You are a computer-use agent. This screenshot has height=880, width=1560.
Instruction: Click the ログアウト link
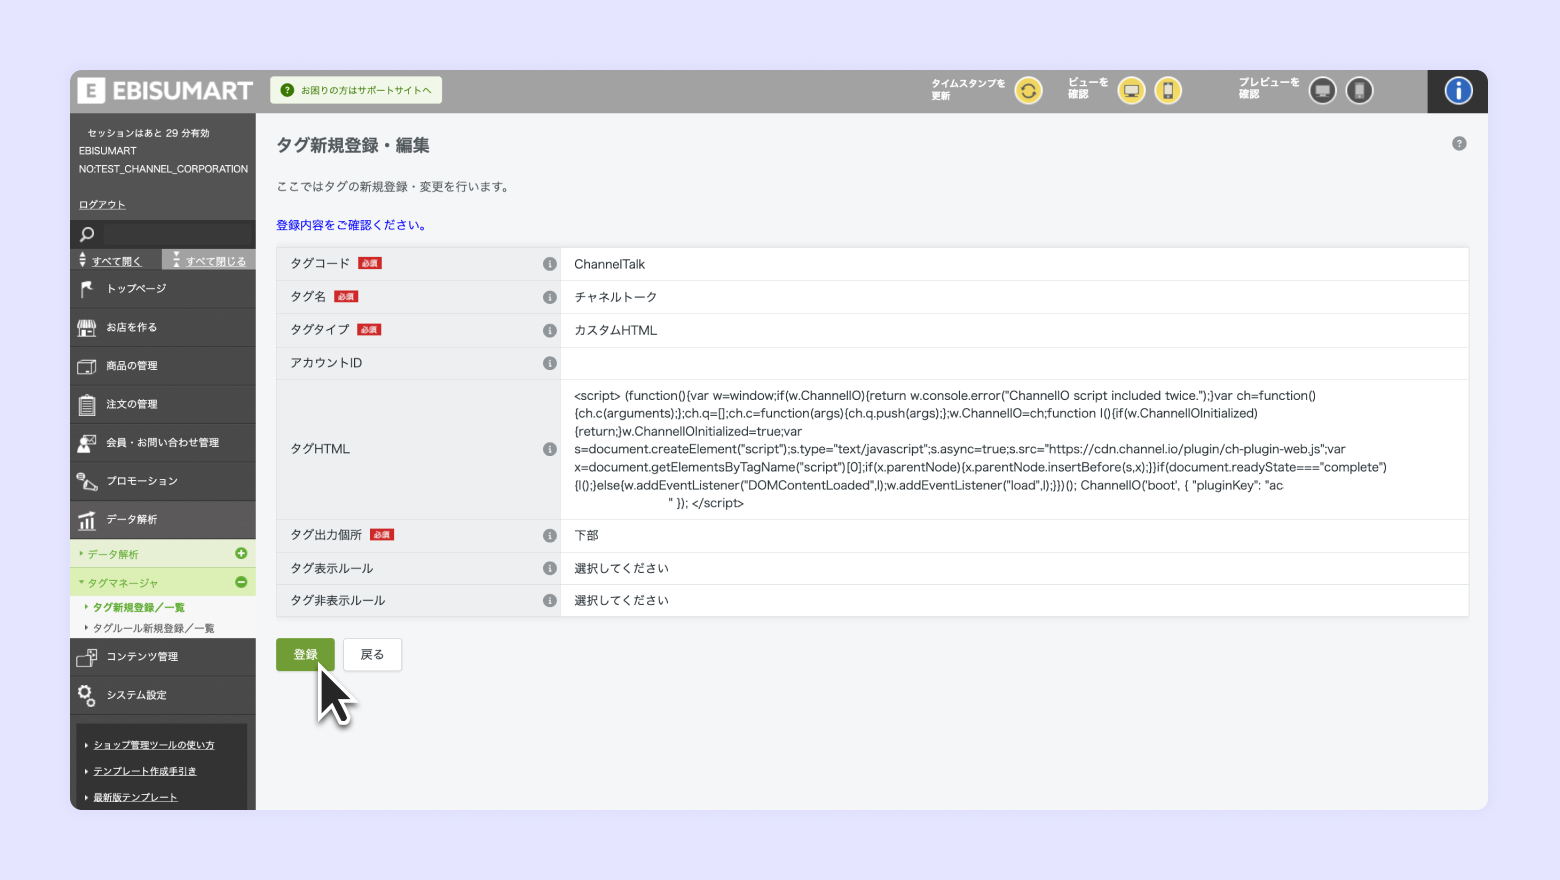click(x=102, y=205)
